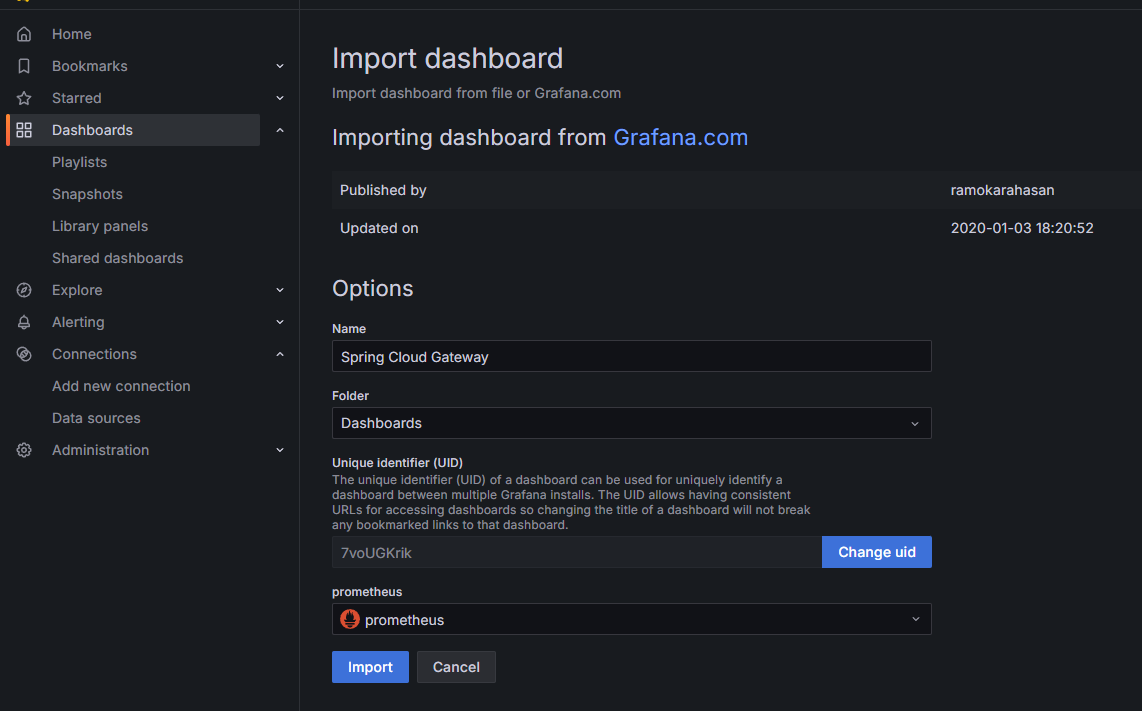
Task: Open Snapshots under Dashboards
Action: (x=87, y=195)
